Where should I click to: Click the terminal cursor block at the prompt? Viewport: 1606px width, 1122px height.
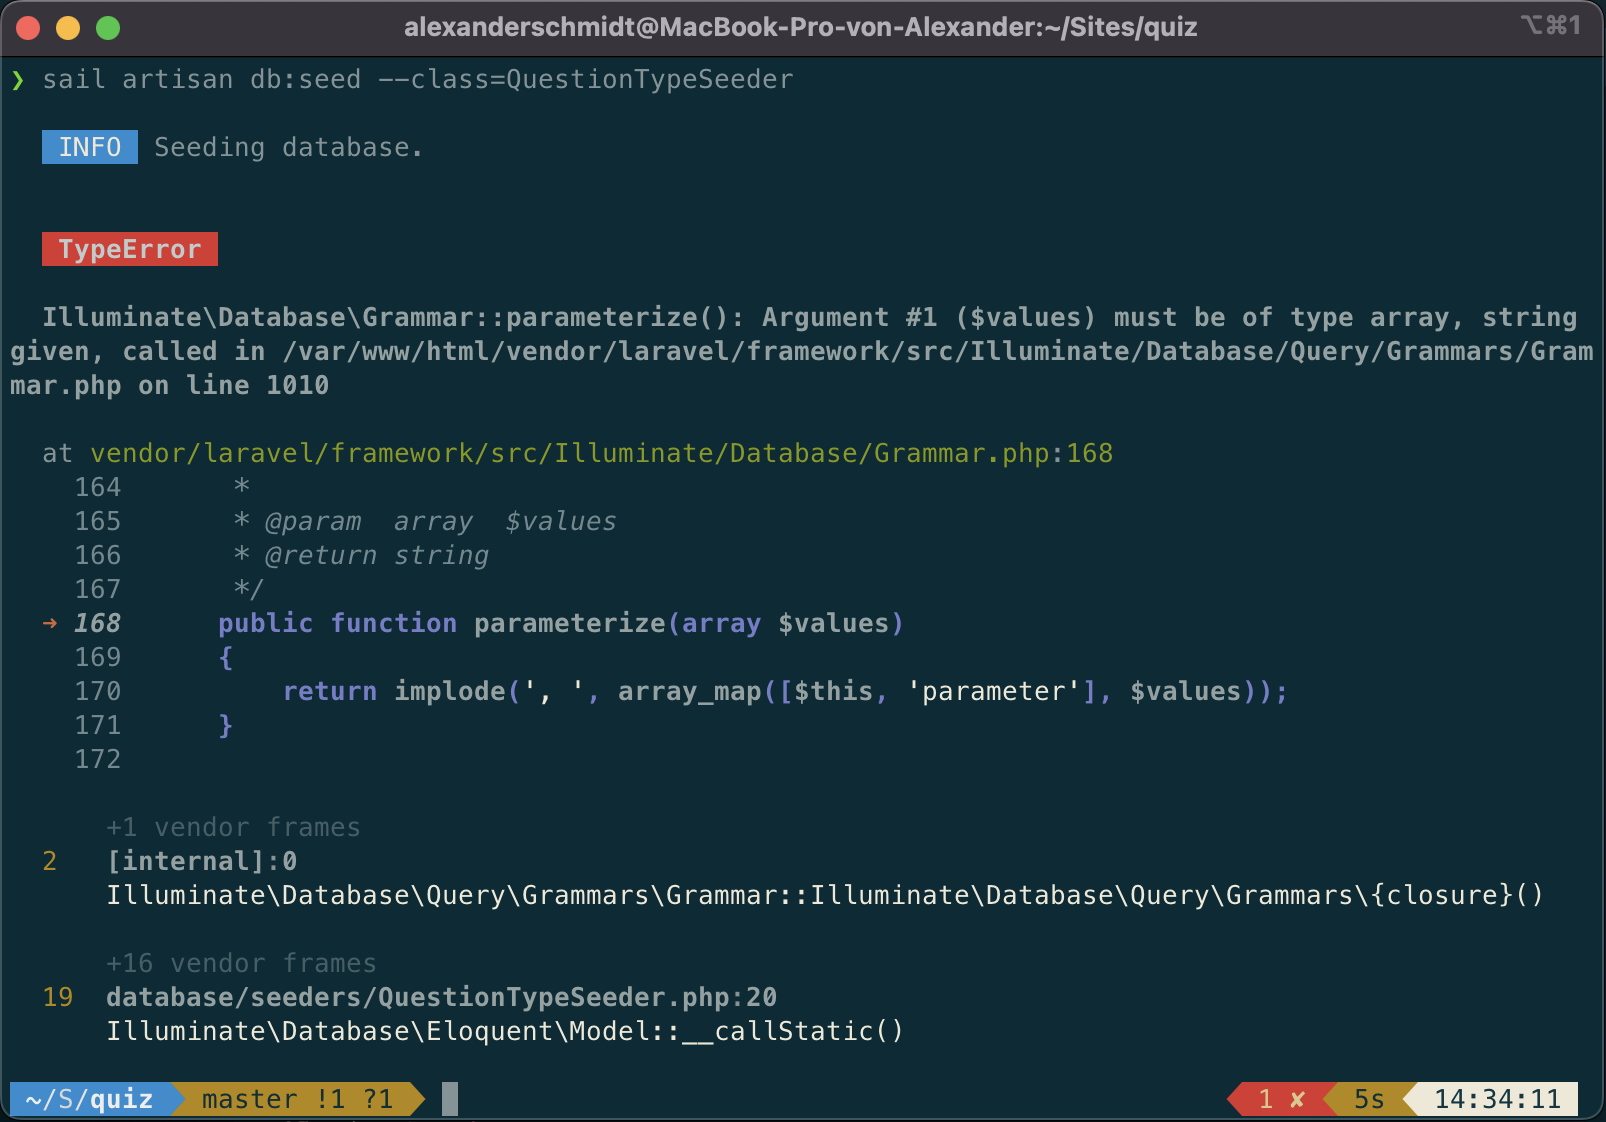click(450, 1099)
